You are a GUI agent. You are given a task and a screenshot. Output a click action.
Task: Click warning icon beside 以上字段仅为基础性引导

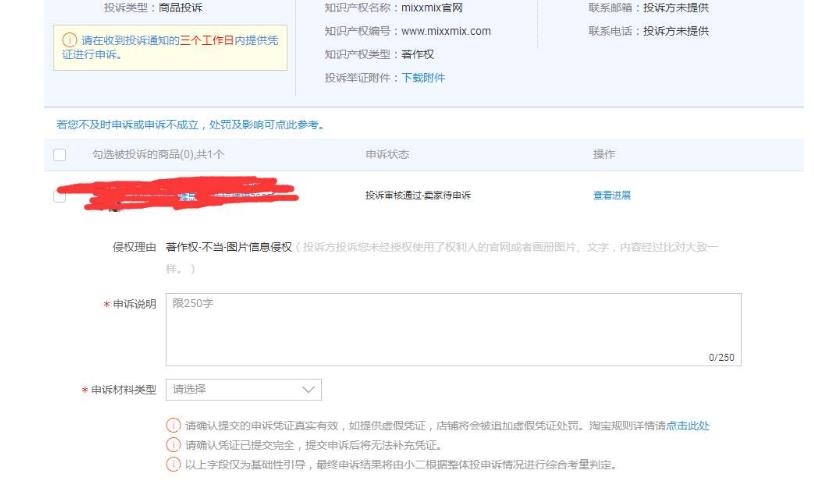(174, 465)
